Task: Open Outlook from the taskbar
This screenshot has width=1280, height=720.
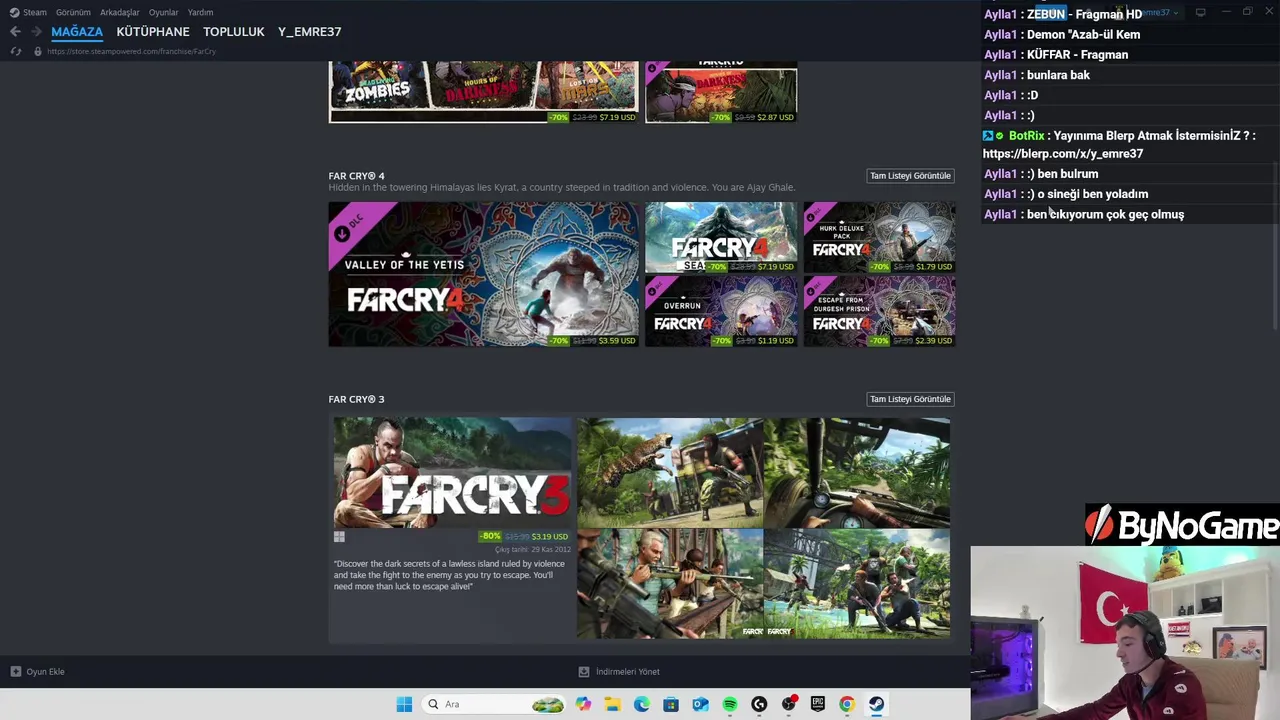Action: pyautogui.click(x=700, y=704)
